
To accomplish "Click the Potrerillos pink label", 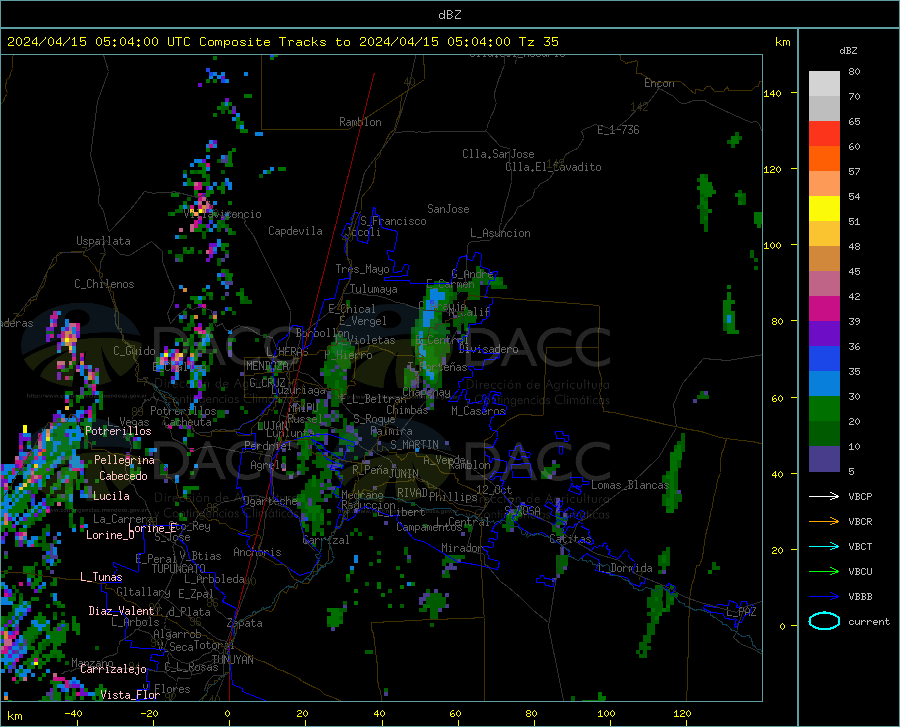I will 118,431.
